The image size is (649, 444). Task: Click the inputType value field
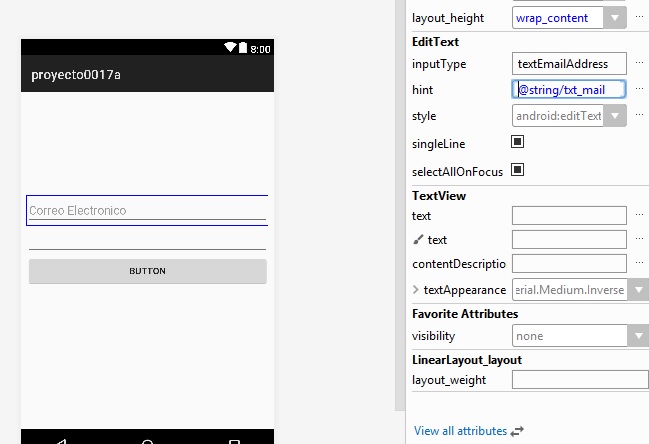(569, 64)
